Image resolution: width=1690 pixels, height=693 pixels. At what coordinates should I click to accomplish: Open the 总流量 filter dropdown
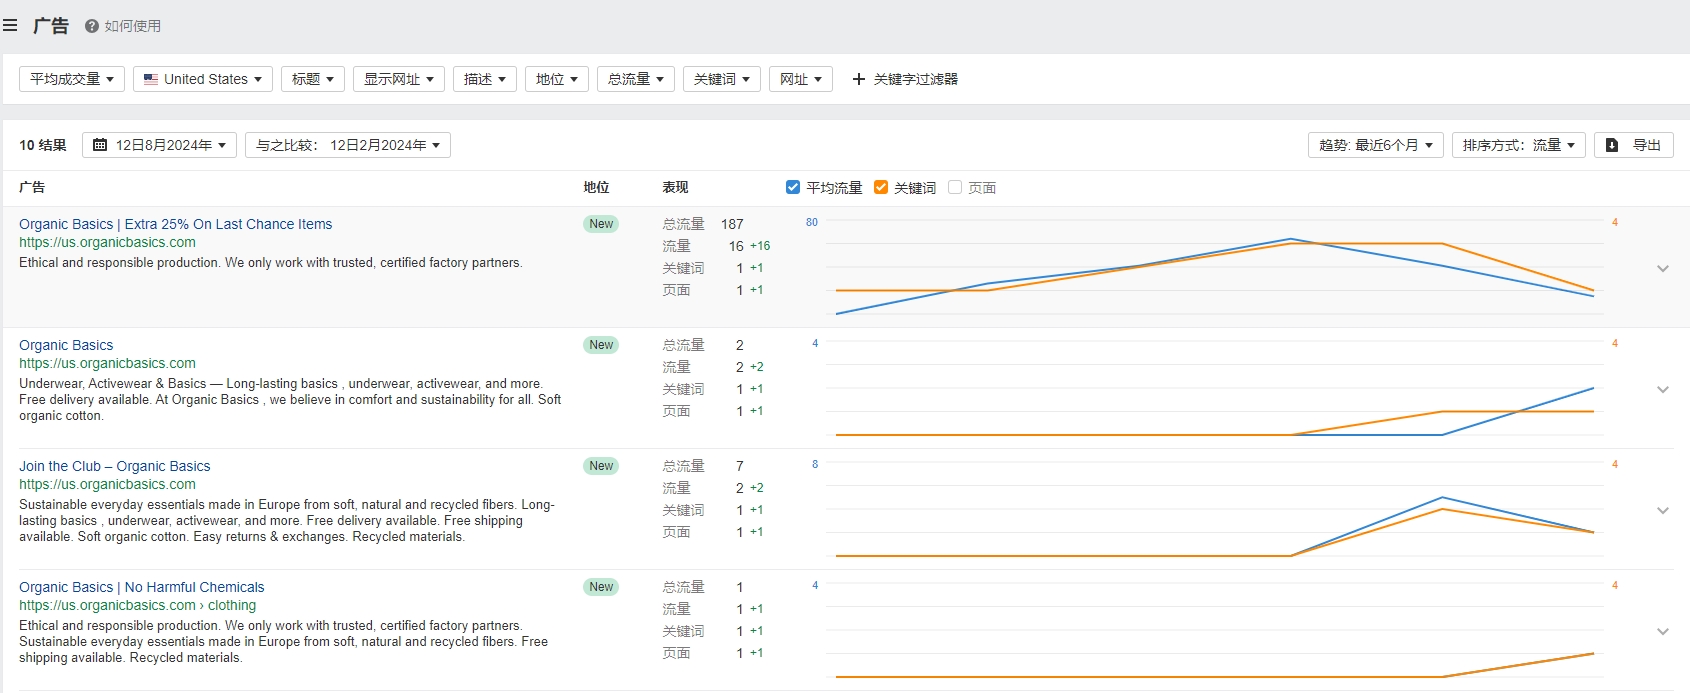point(636,79)
